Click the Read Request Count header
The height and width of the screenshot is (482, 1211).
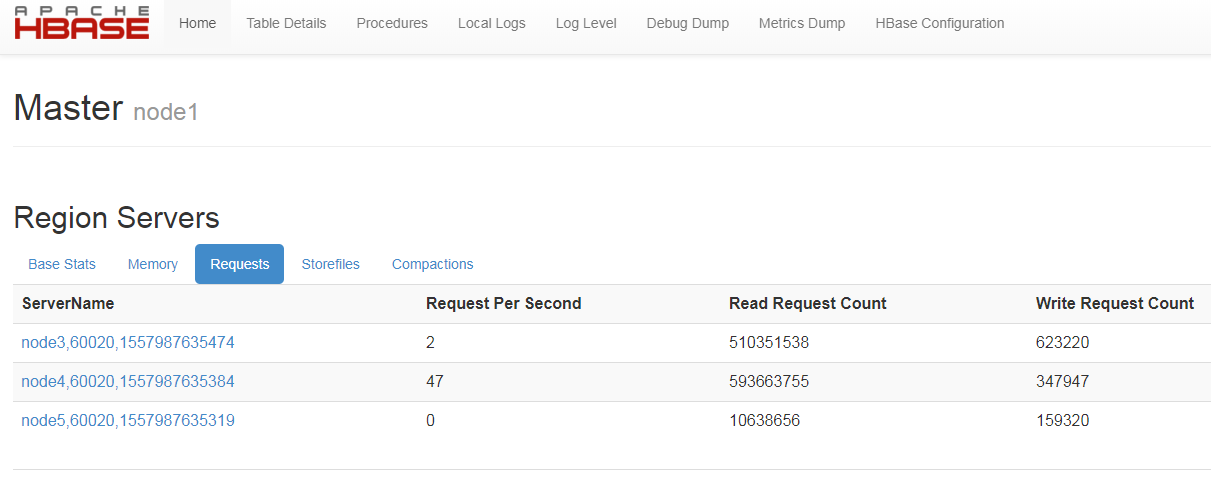pyautogui.click(x=808, y=303)
